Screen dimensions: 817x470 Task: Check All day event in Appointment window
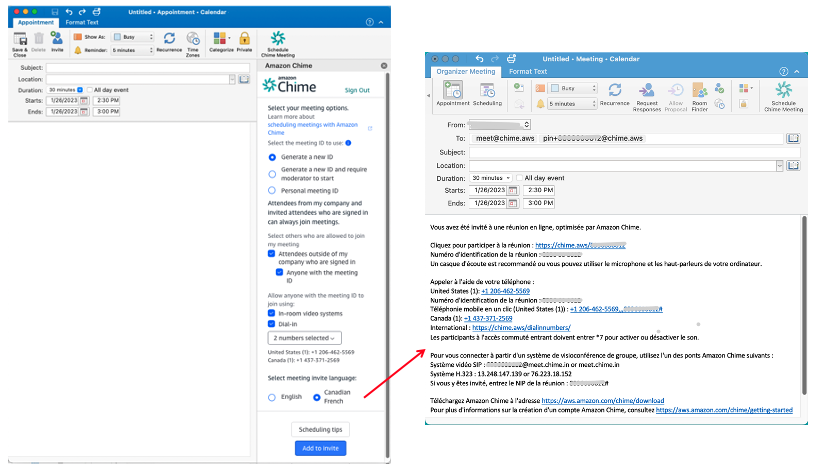click(x=90, y=90)
